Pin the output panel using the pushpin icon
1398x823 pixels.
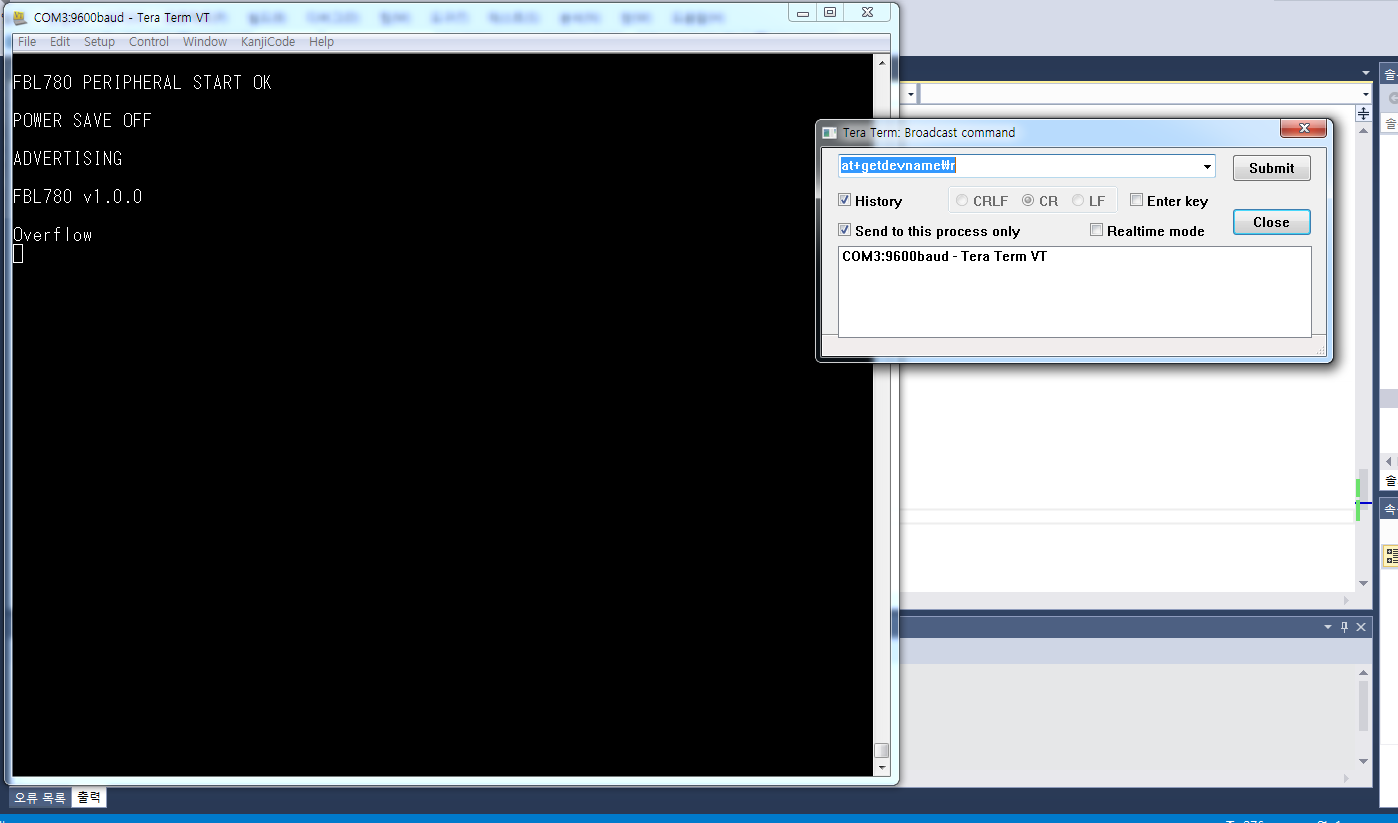1345,627
